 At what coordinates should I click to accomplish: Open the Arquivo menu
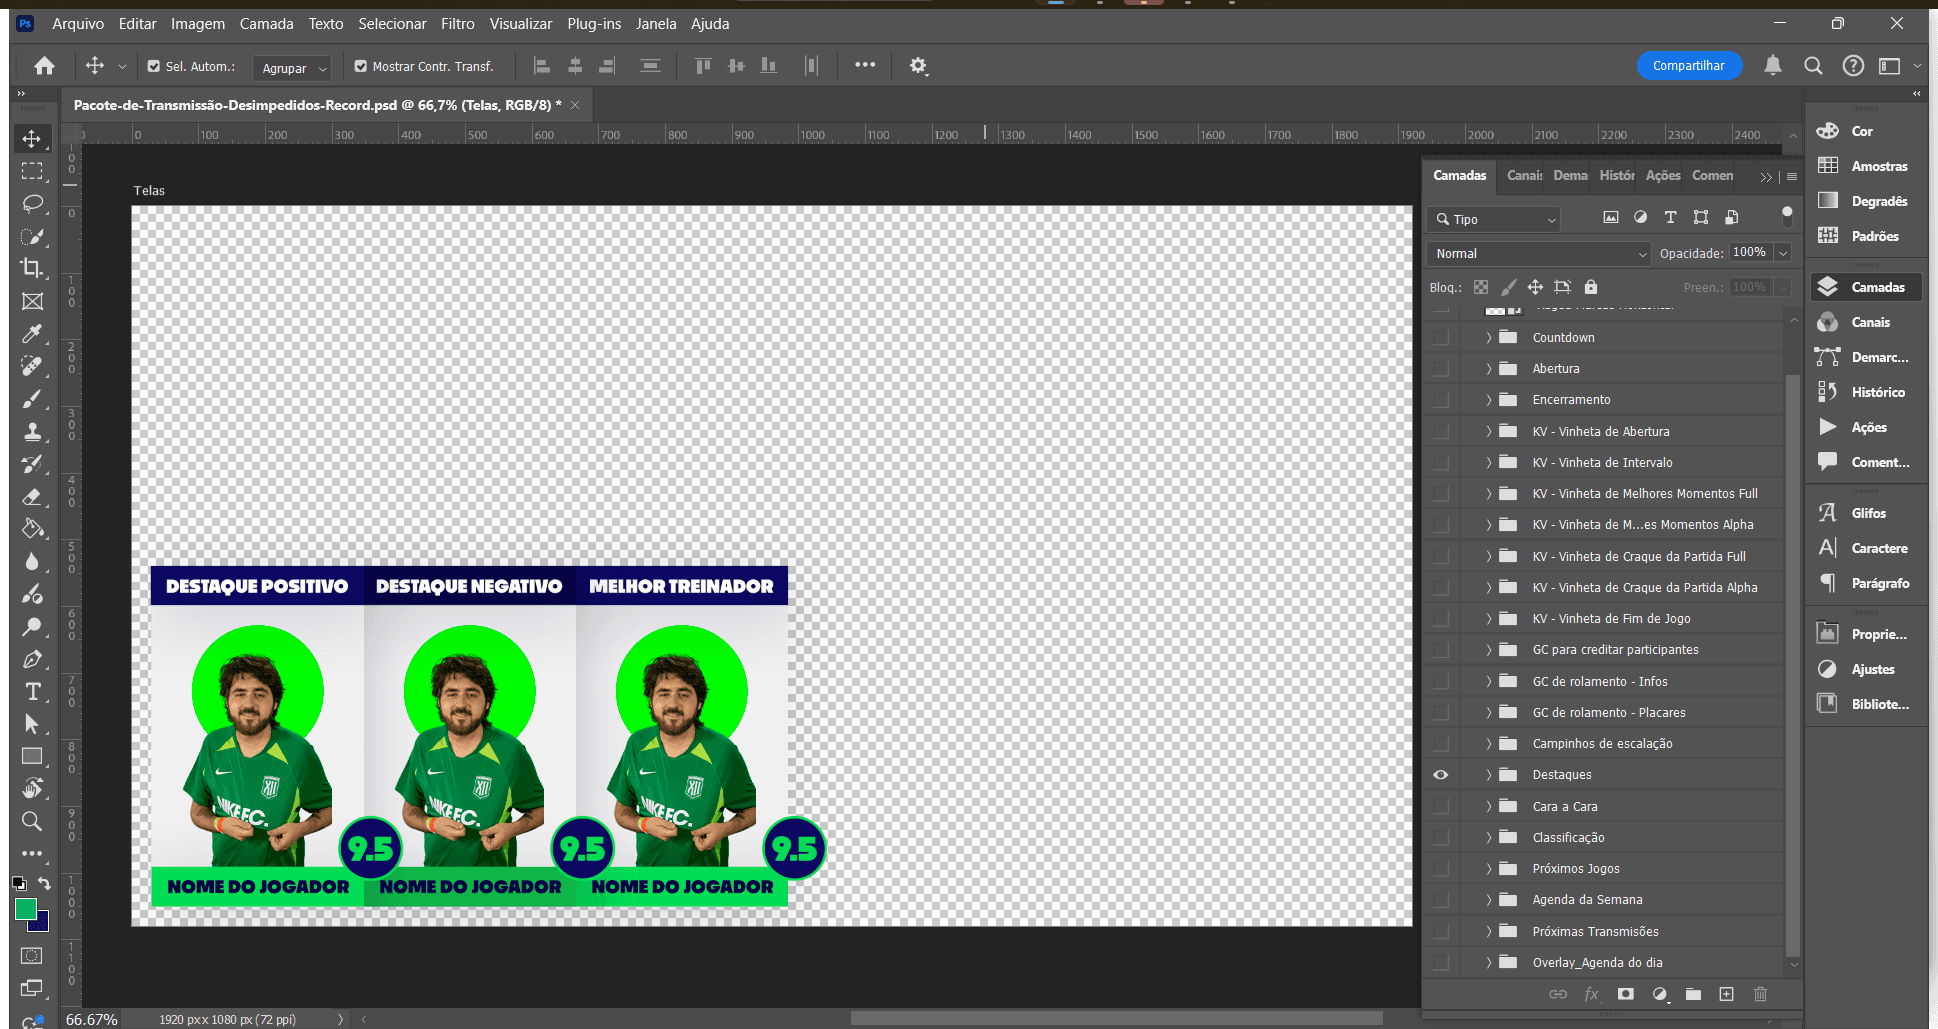pyautogui.click(x=78, y=24)
